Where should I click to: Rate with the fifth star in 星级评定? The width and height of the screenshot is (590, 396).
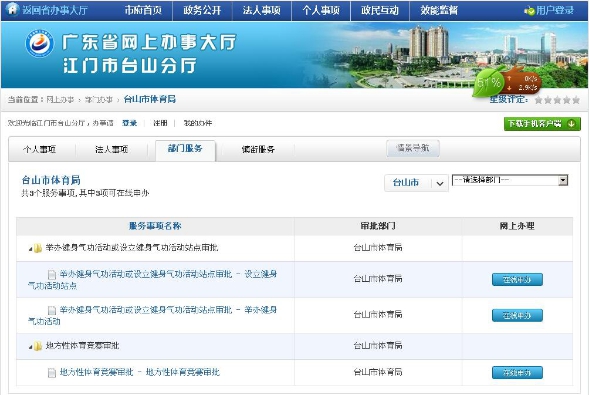pos(576,100)
